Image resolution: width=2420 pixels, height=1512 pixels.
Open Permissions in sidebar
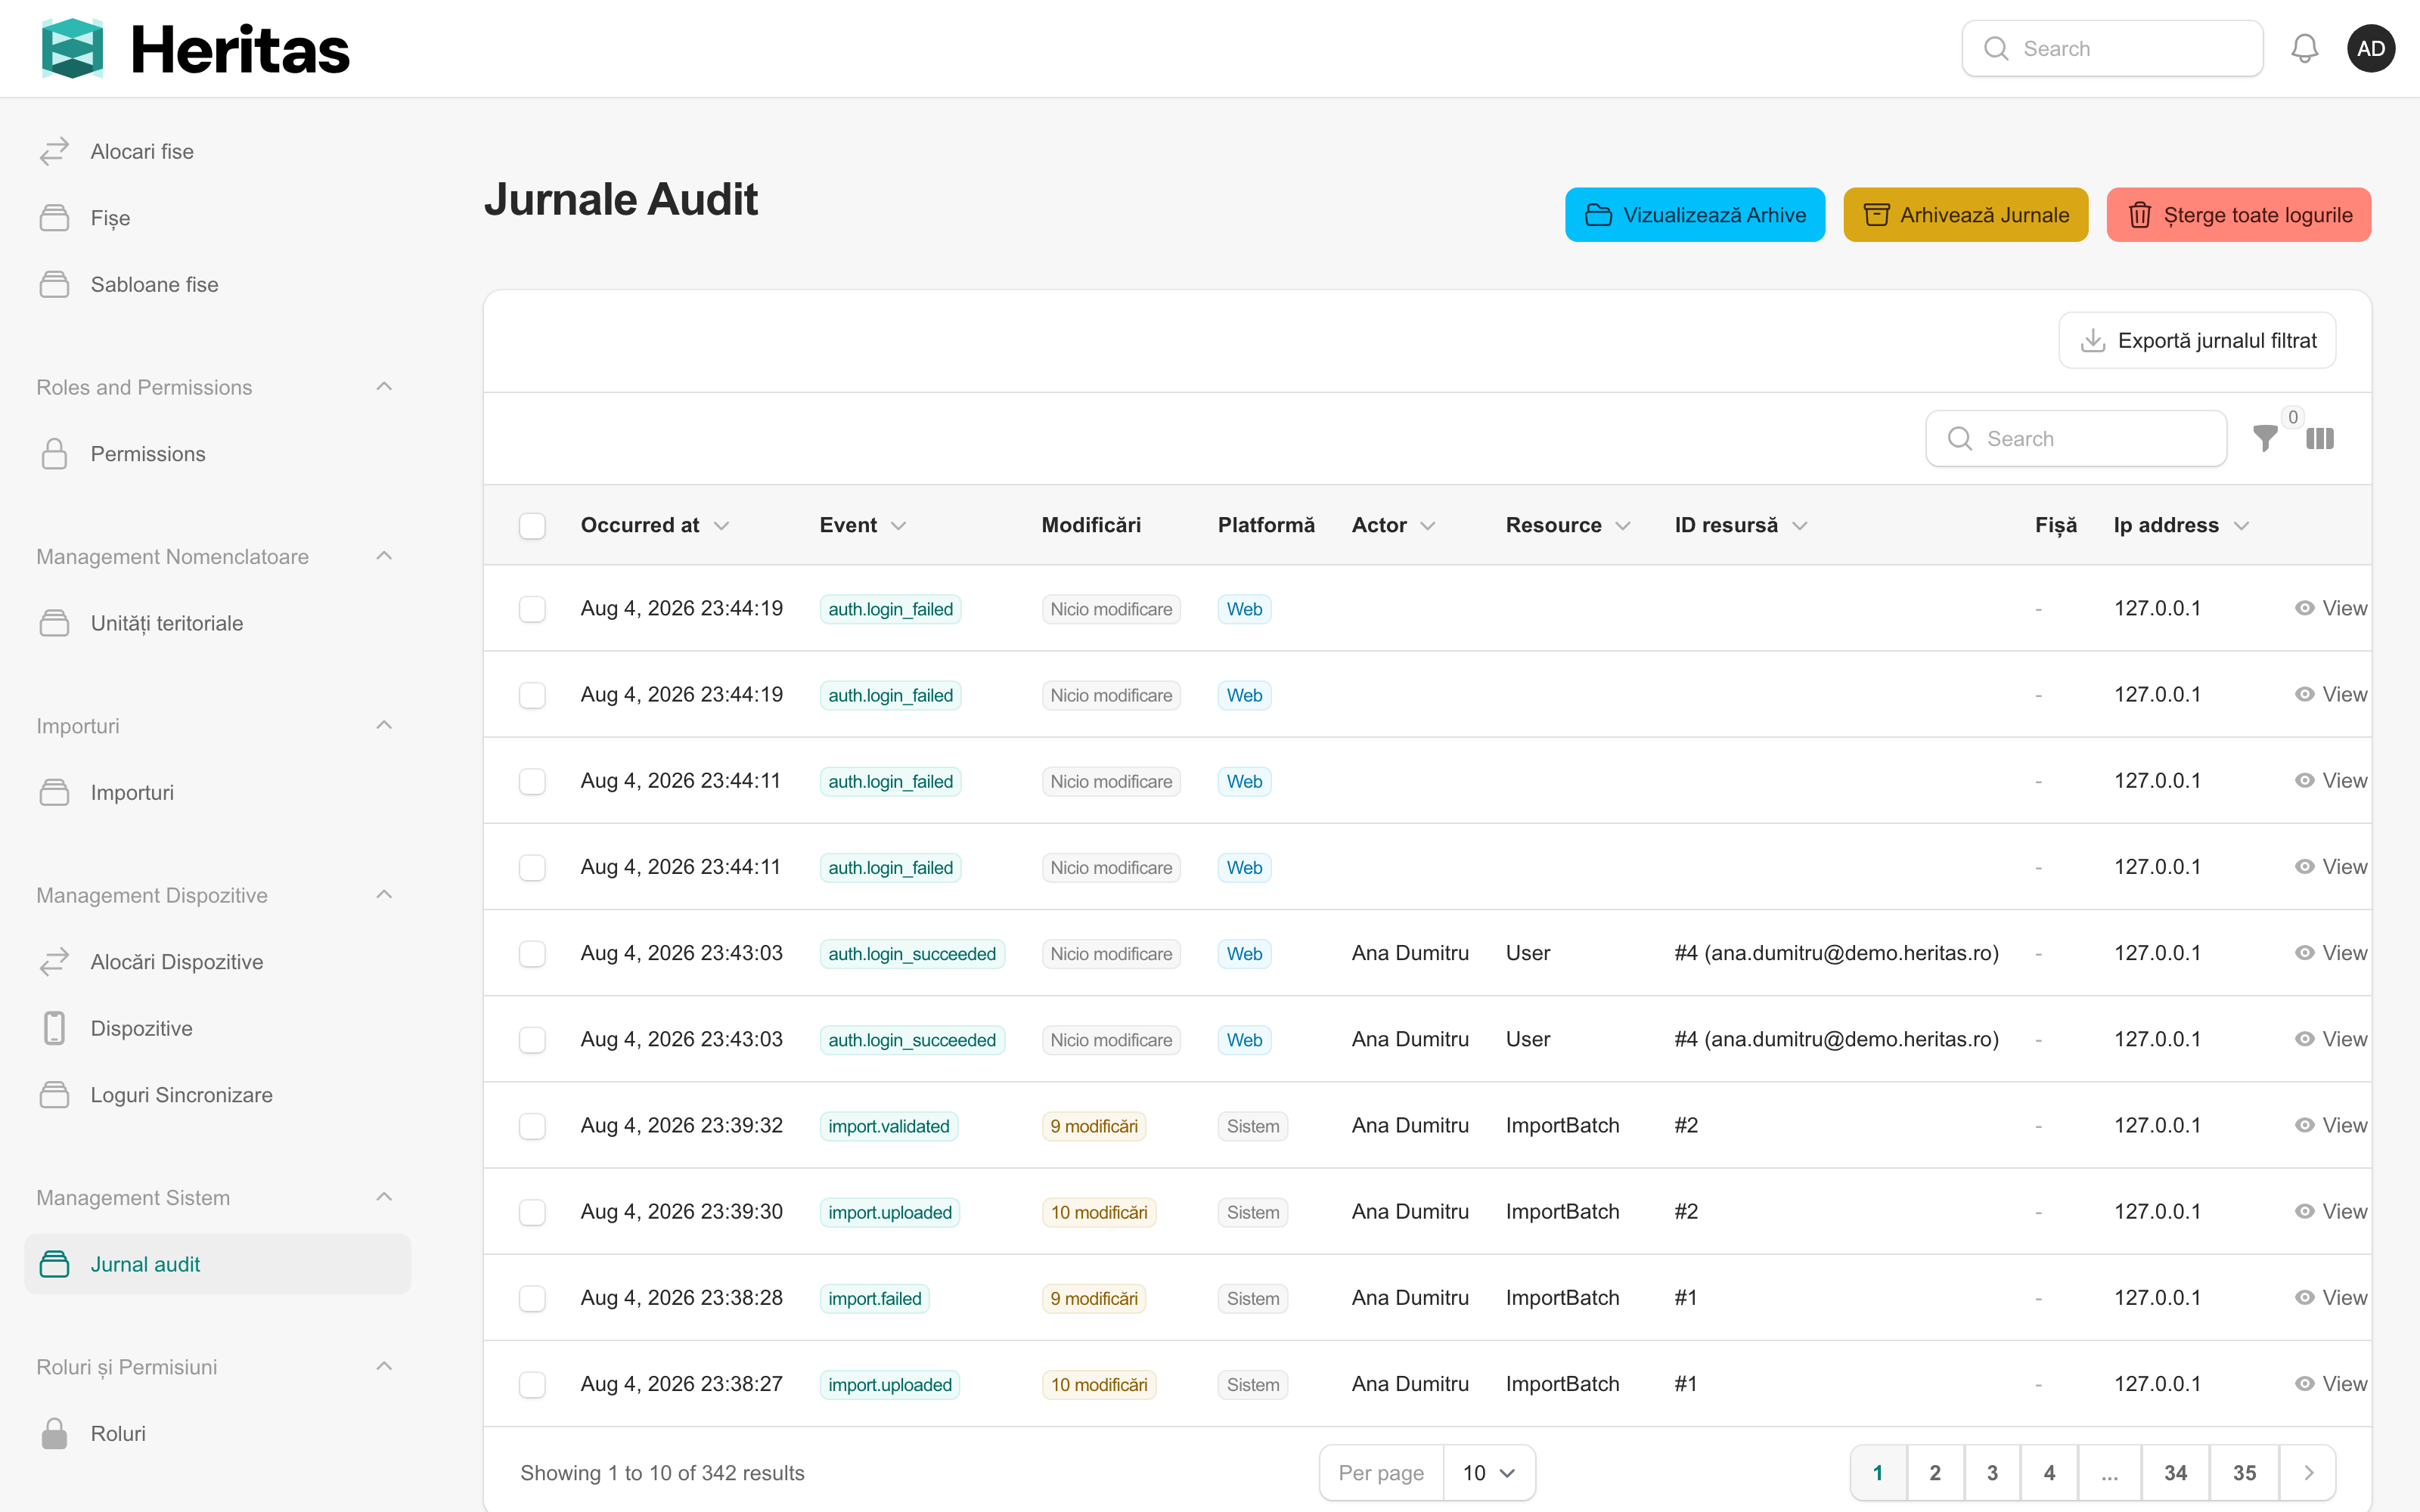click(x=217, y=454)
